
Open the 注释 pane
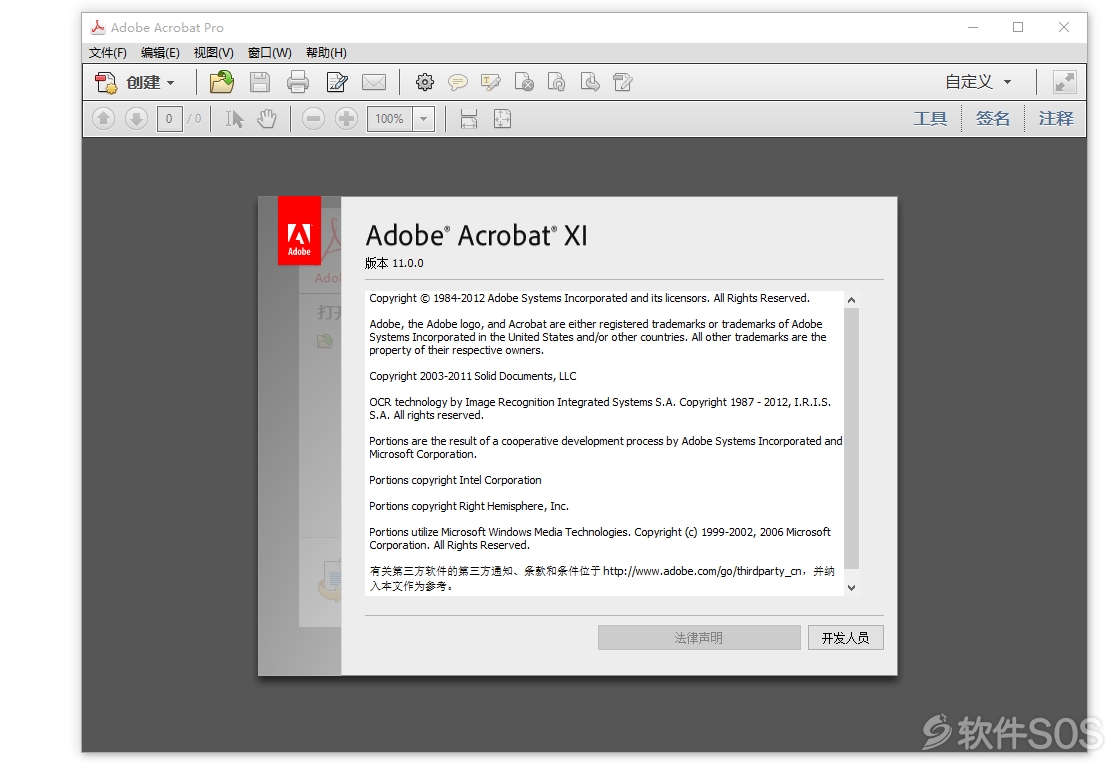tap(1056, 119)
